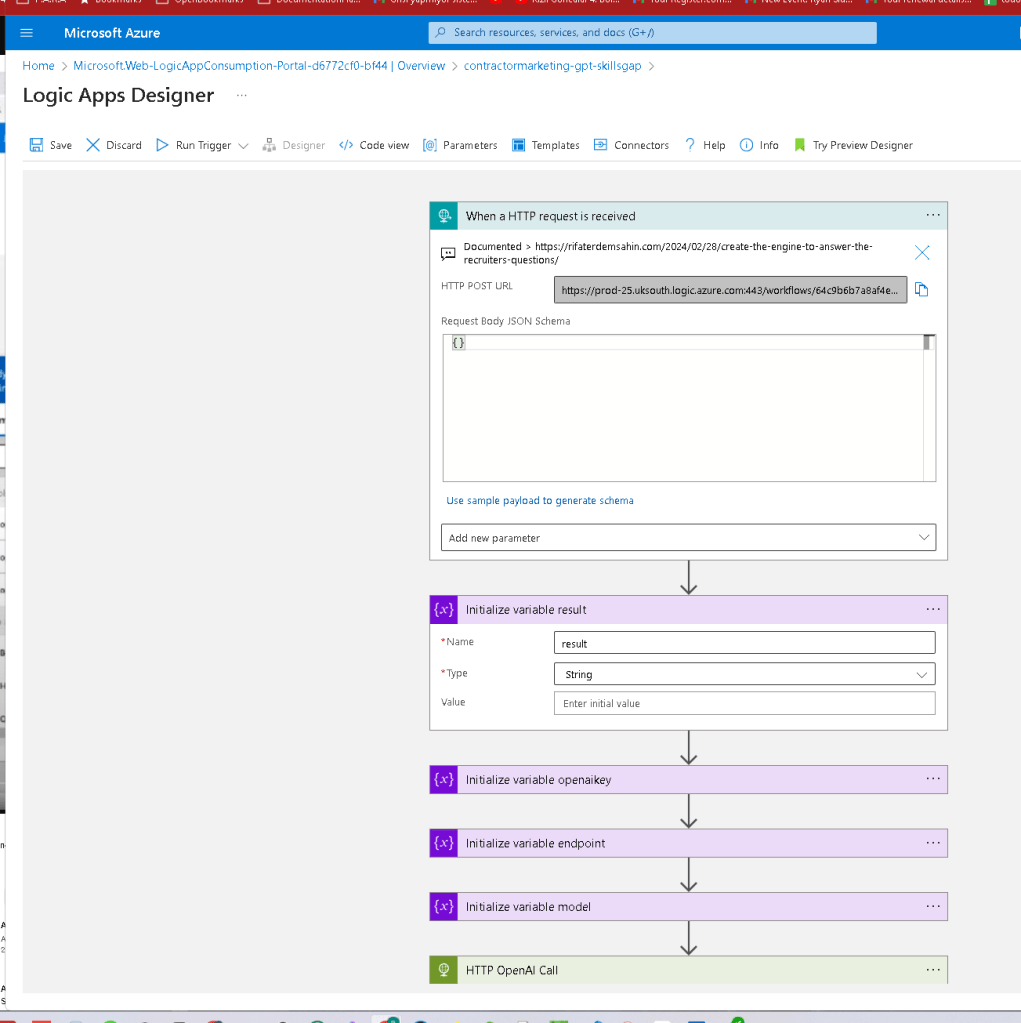Image resolution: width=1021 pixels, height=1023 pixels.
Task: Click inside Request Body JSON Schema editor
Action: click(683, 408)
